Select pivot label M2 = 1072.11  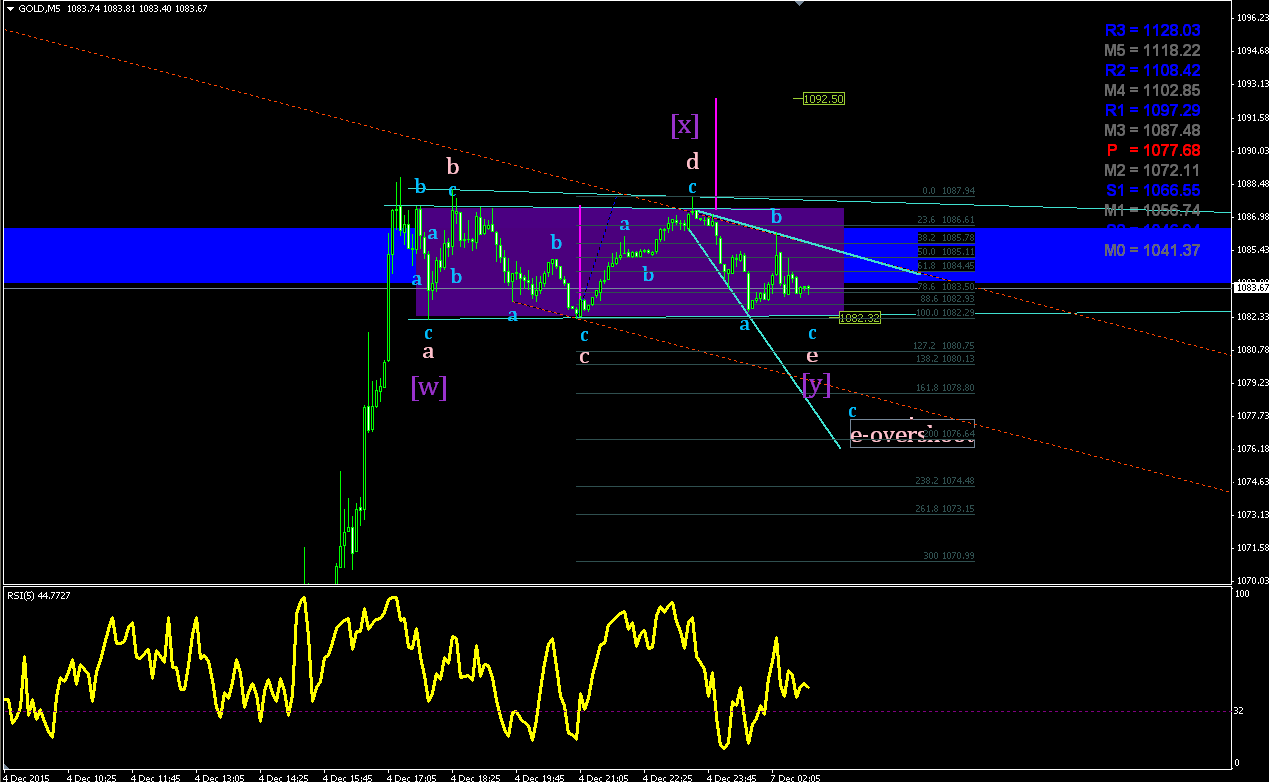click(x=1152, y=171)
